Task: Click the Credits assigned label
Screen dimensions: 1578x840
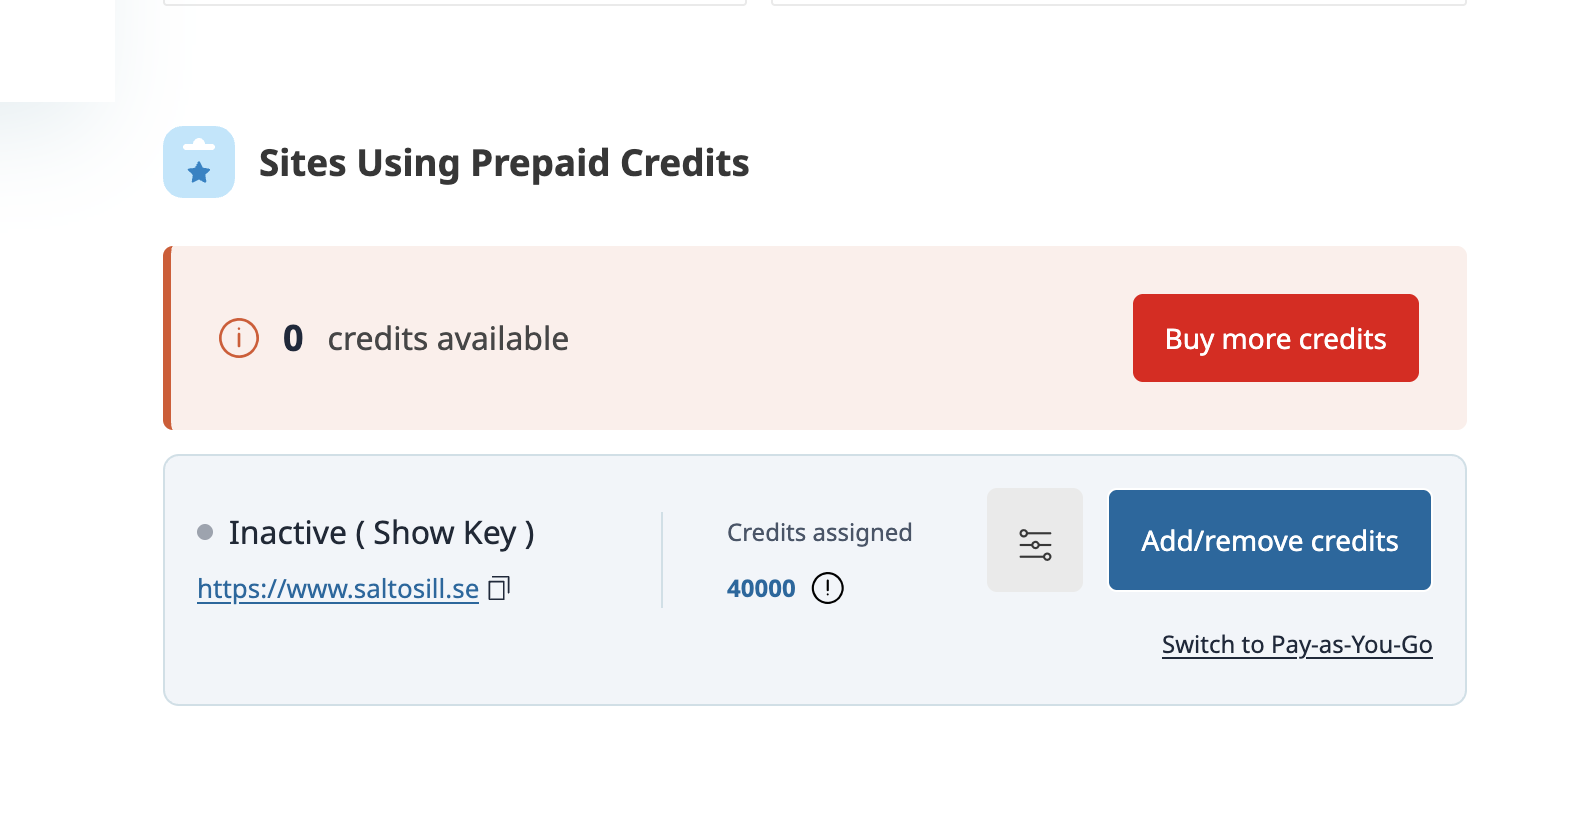Action: point(819,533)
